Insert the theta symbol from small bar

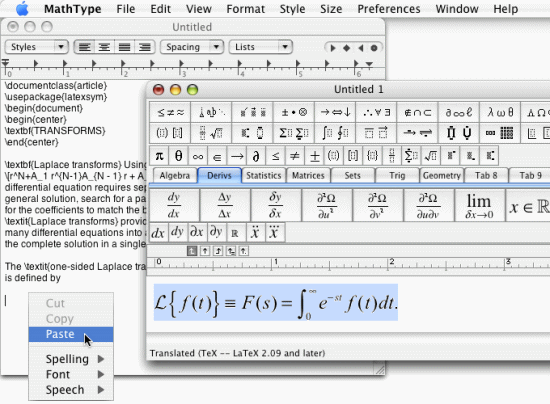179,156
